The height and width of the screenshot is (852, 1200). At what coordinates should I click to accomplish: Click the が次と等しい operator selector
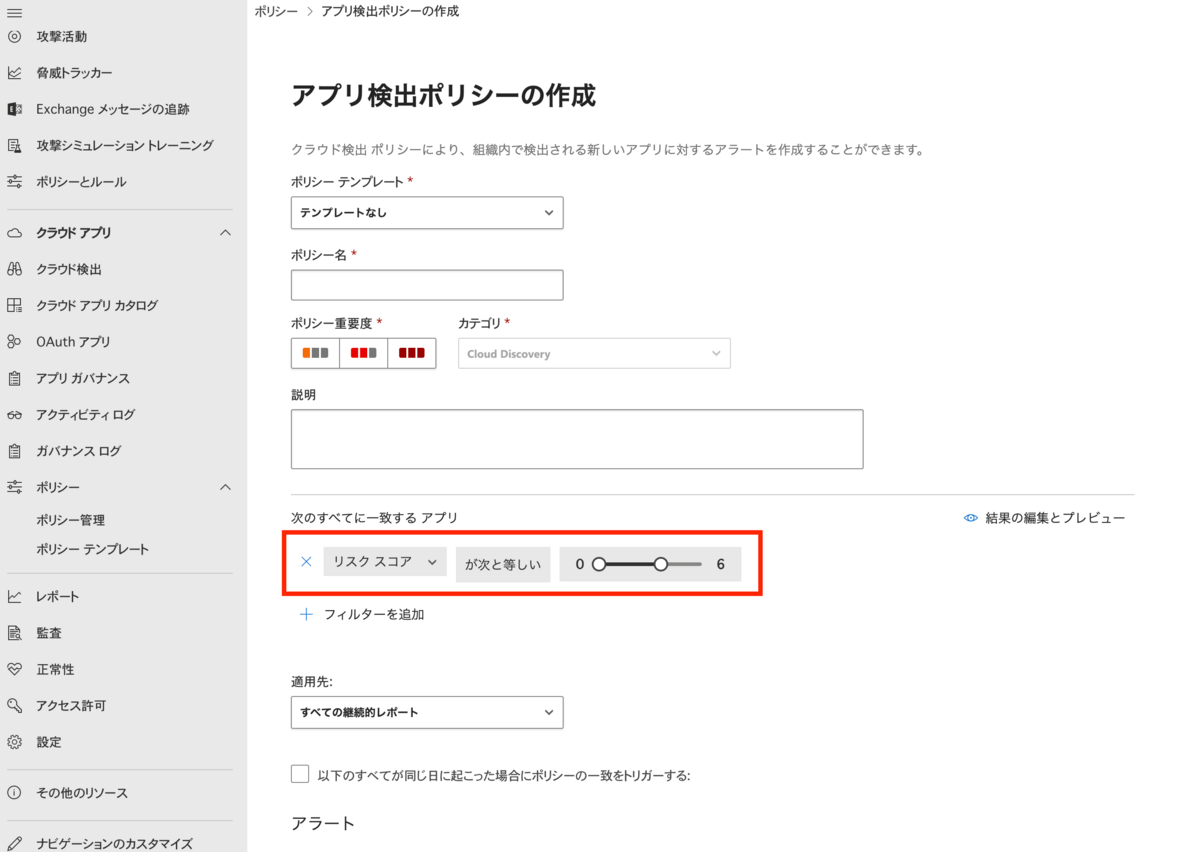[503, 564]
